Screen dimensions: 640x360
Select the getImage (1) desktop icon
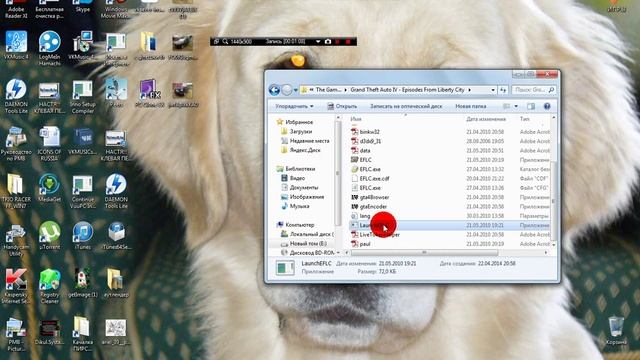[x=82, y=282]
